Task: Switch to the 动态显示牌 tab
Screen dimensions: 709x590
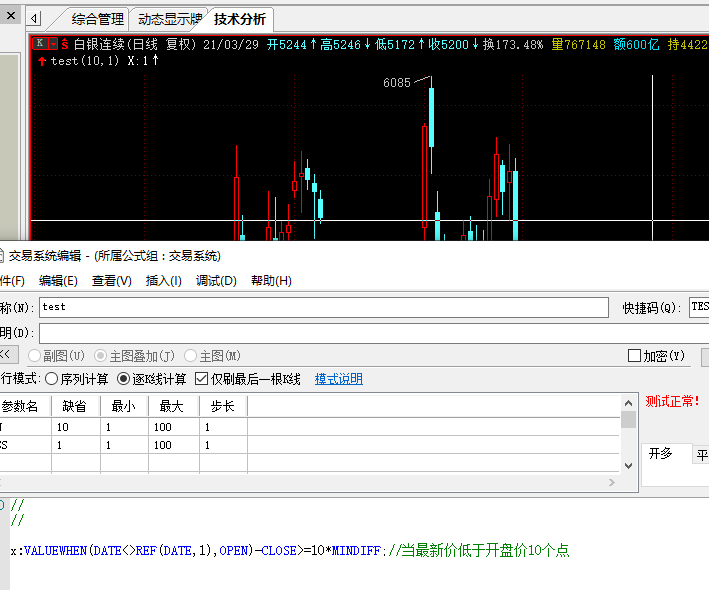Action: pos(170,19)
